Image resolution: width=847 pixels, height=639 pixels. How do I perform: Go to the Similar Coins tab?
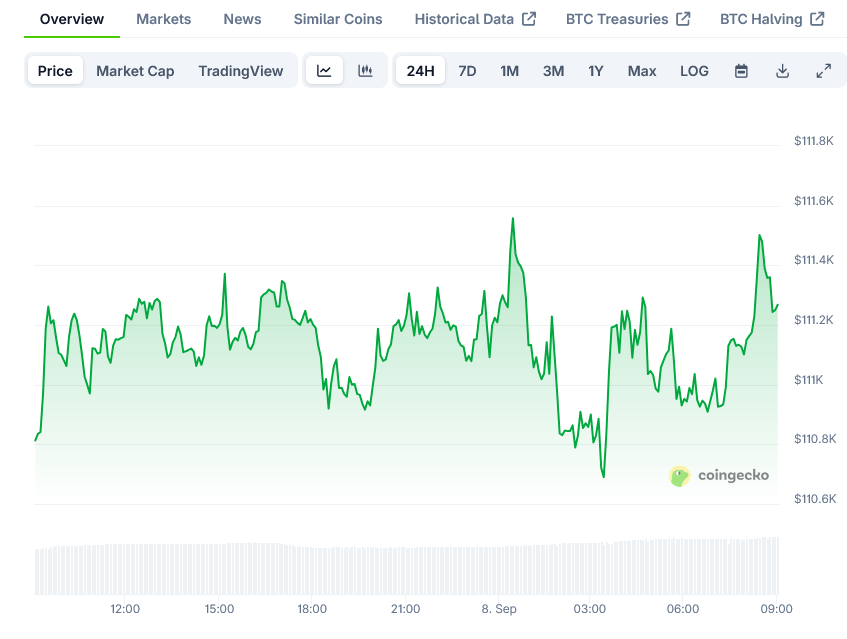pyautogui.click(x=338, y=19)
